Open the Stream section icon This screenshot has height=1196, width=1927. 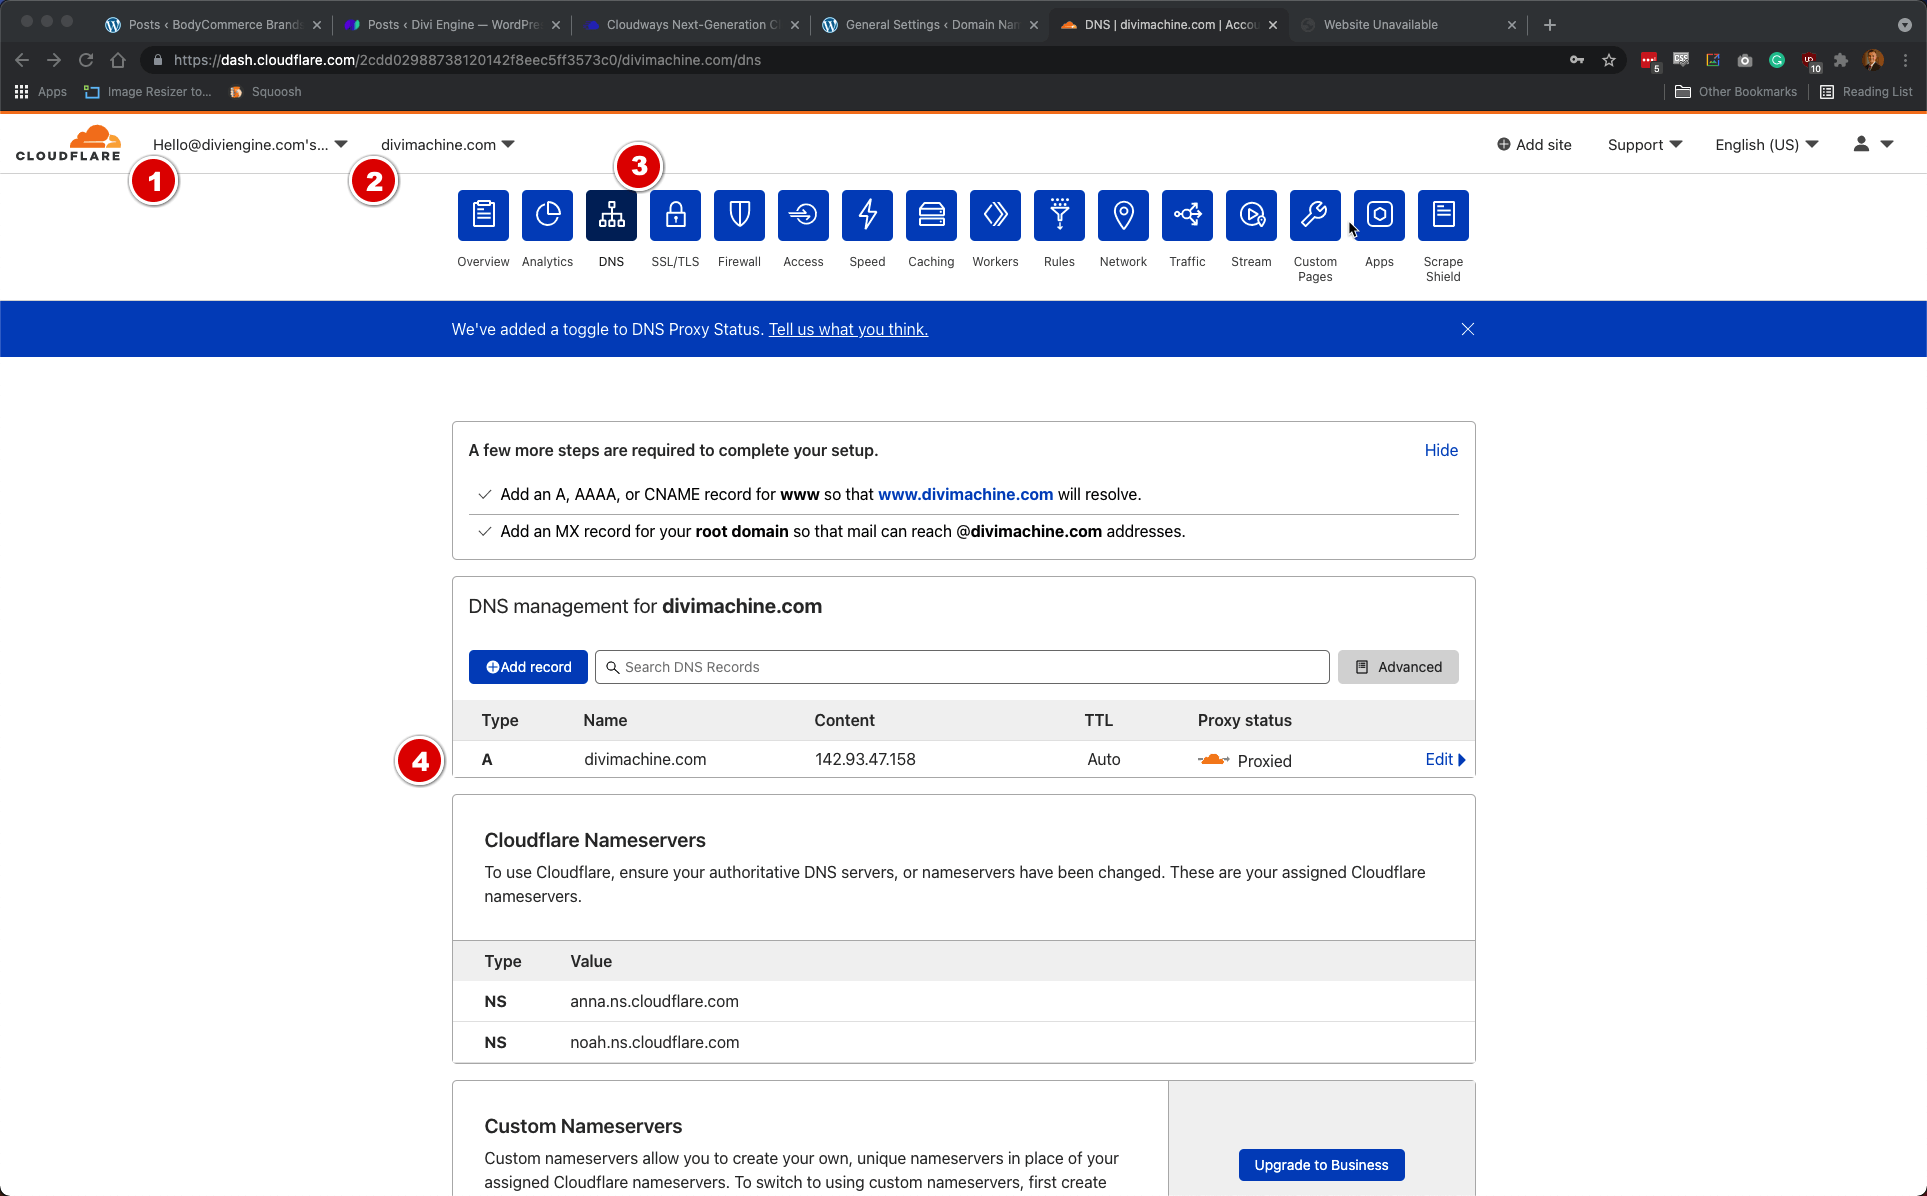coord(1251,215)
